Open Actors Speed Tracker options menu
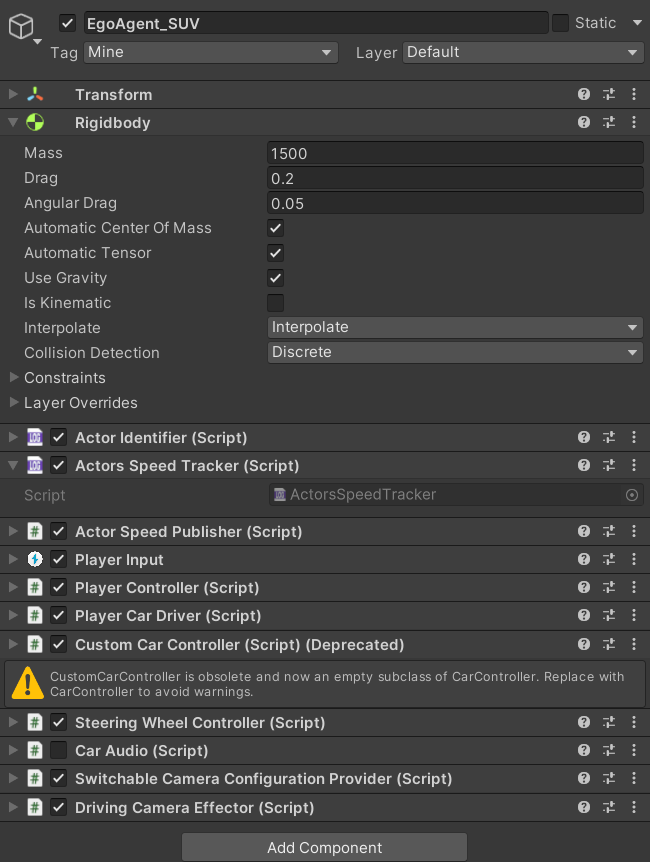This screenshot has width=650, height=862. tap(634, 465)
